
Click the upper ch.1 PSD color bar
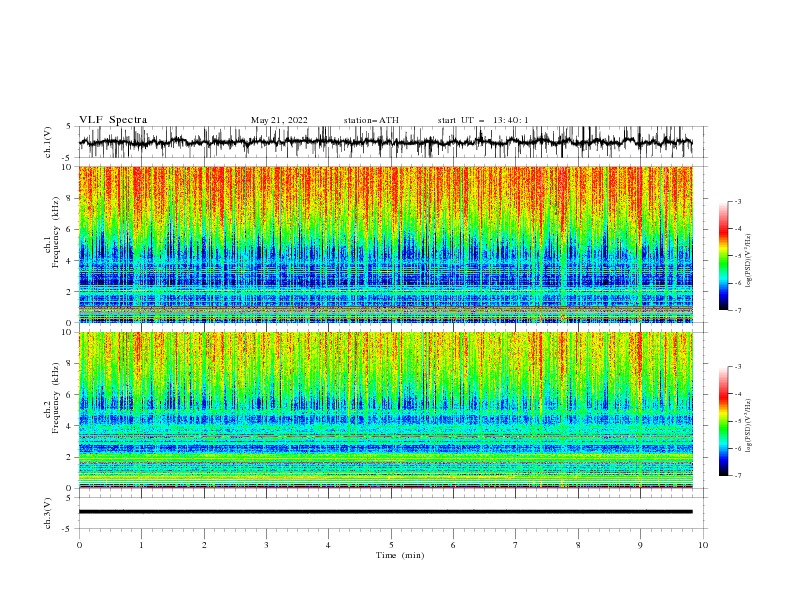click(x=723, y=256)
